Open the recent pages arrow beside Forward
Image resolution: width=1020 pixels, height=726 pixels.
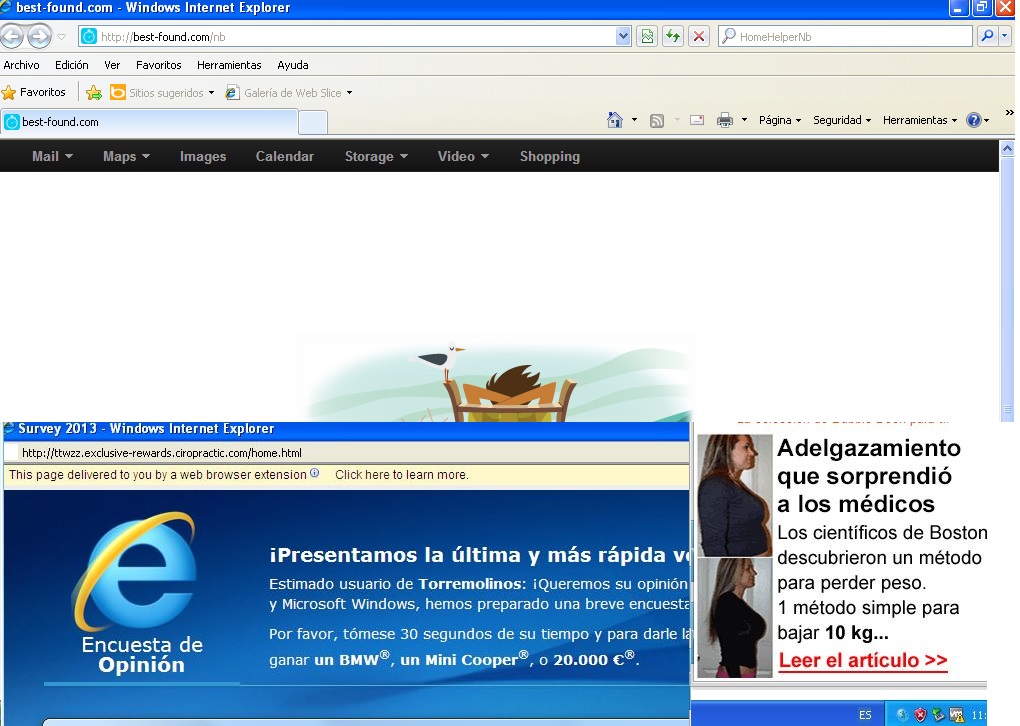coord(62,37)
